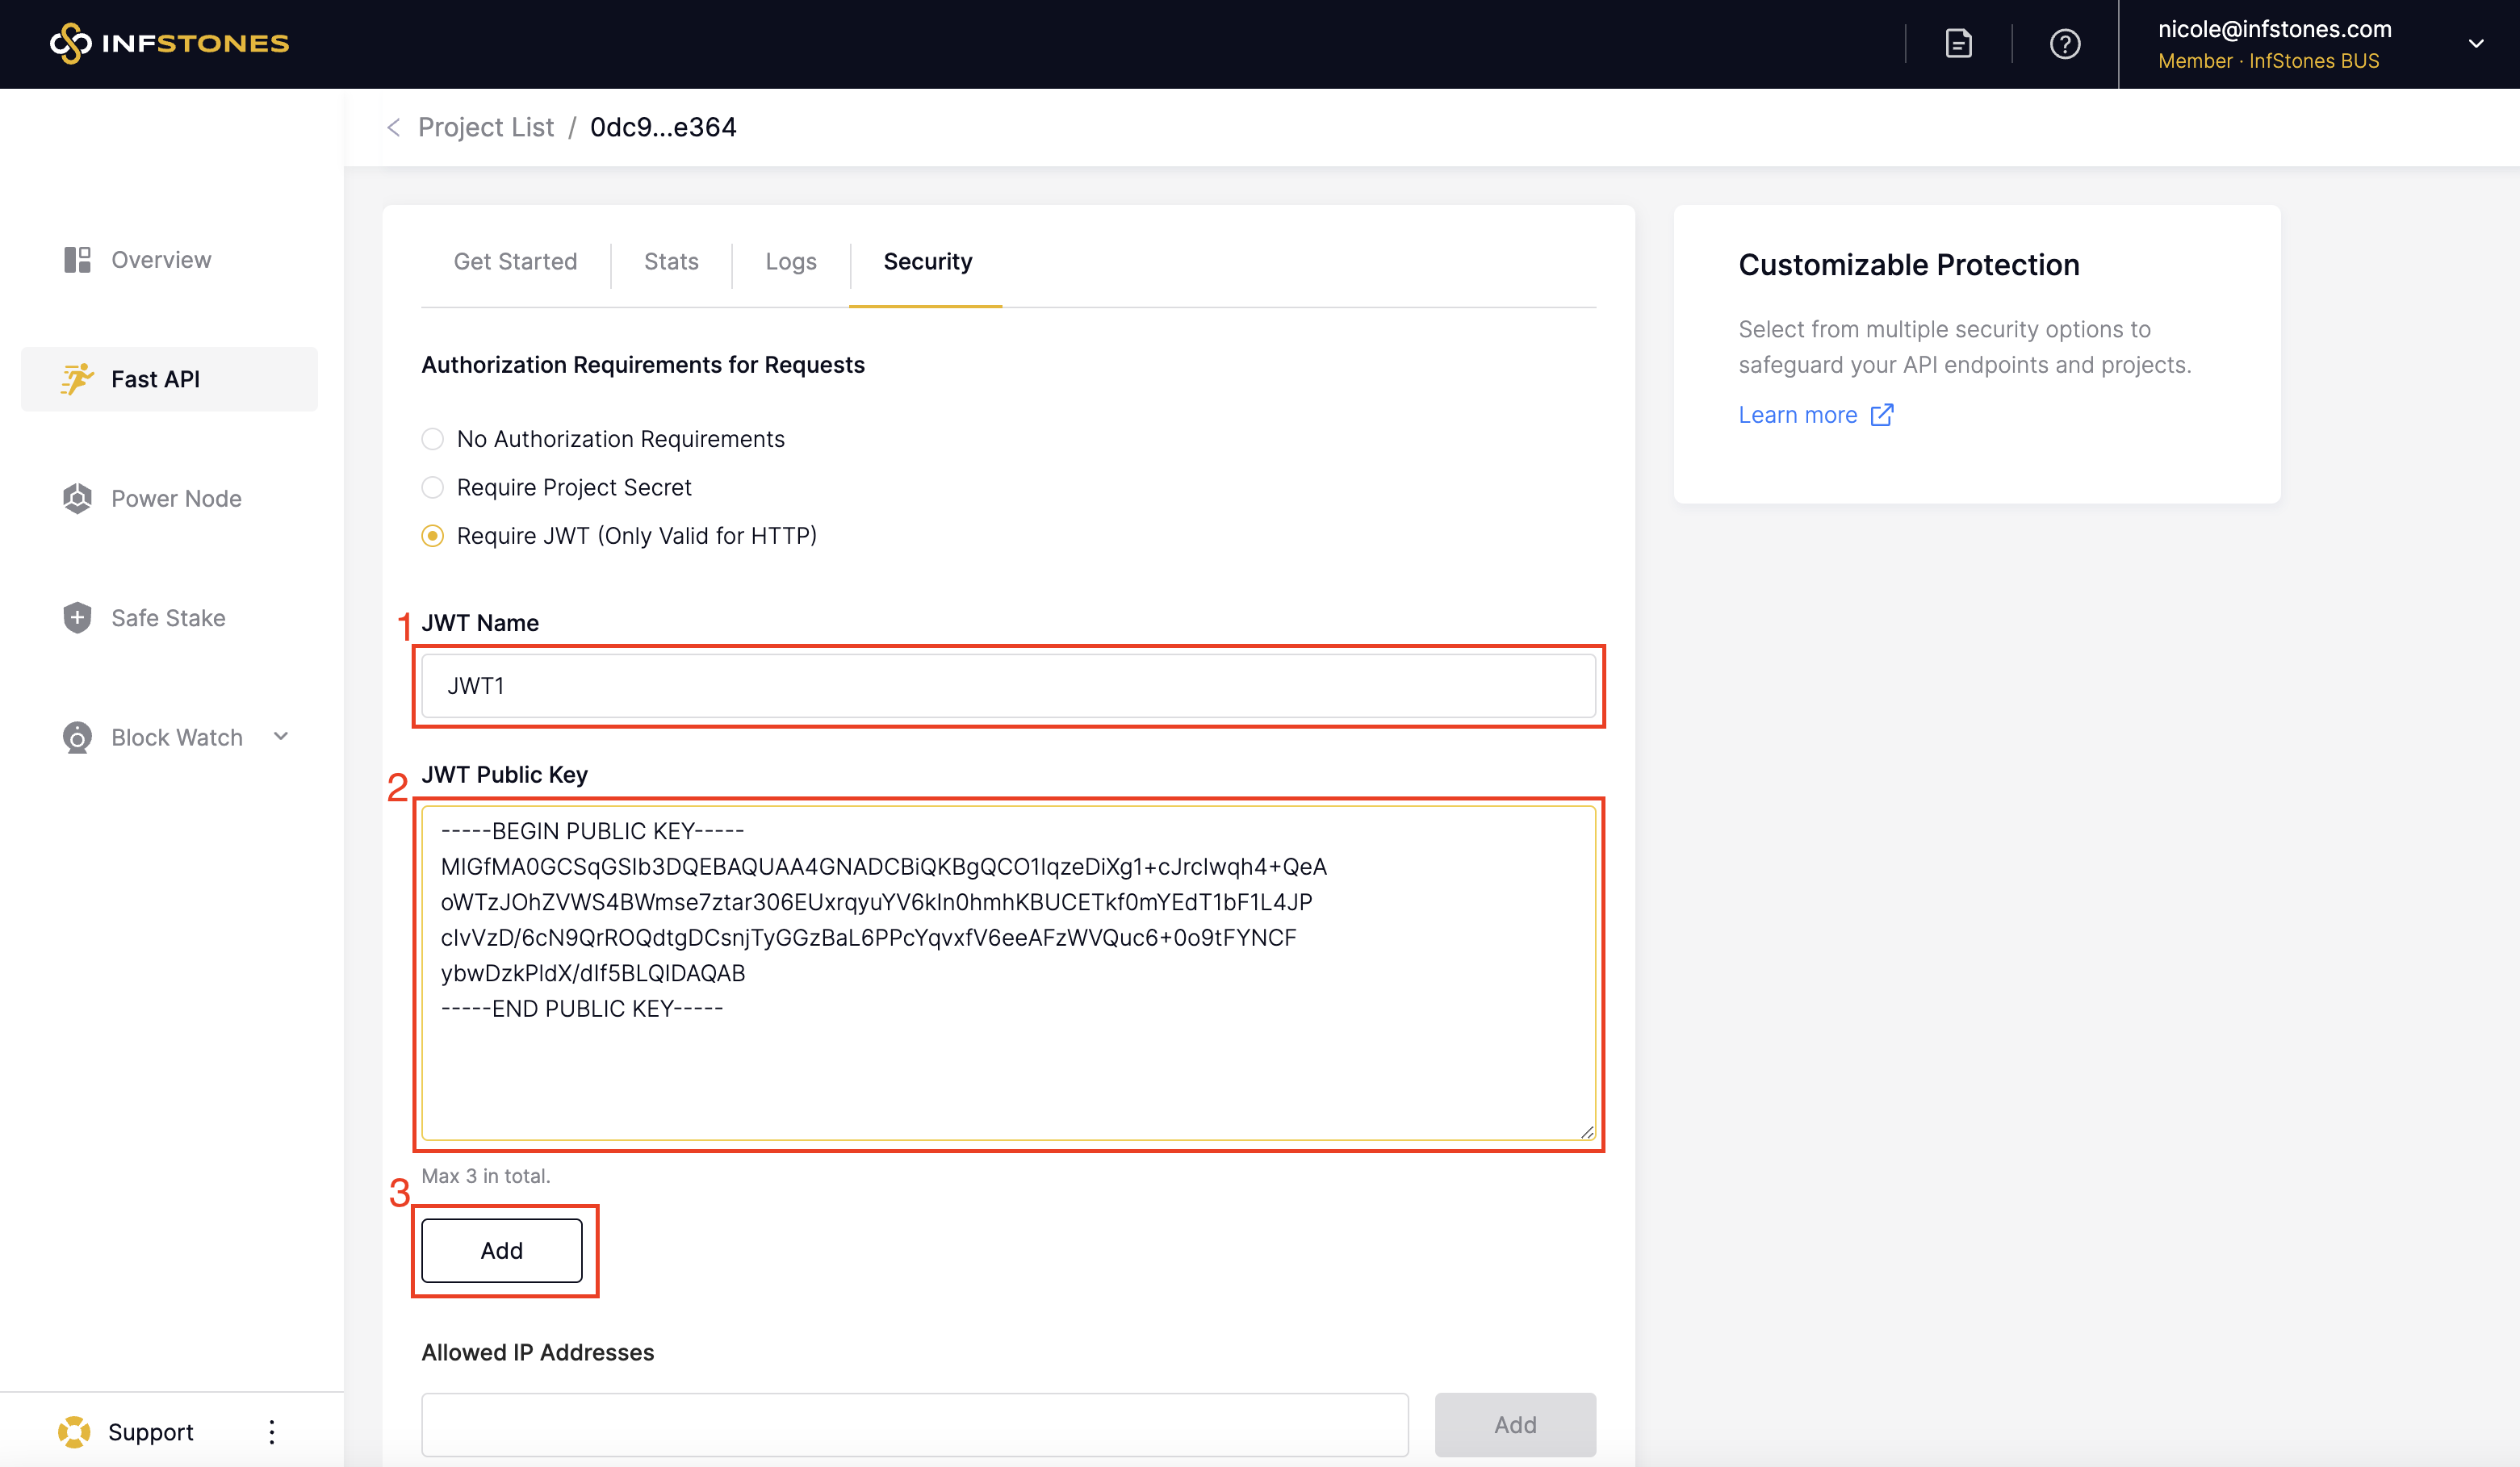The image size is (2520, 1467).
Task: Select Require Project Secret radio option
Action: (432, 487)
